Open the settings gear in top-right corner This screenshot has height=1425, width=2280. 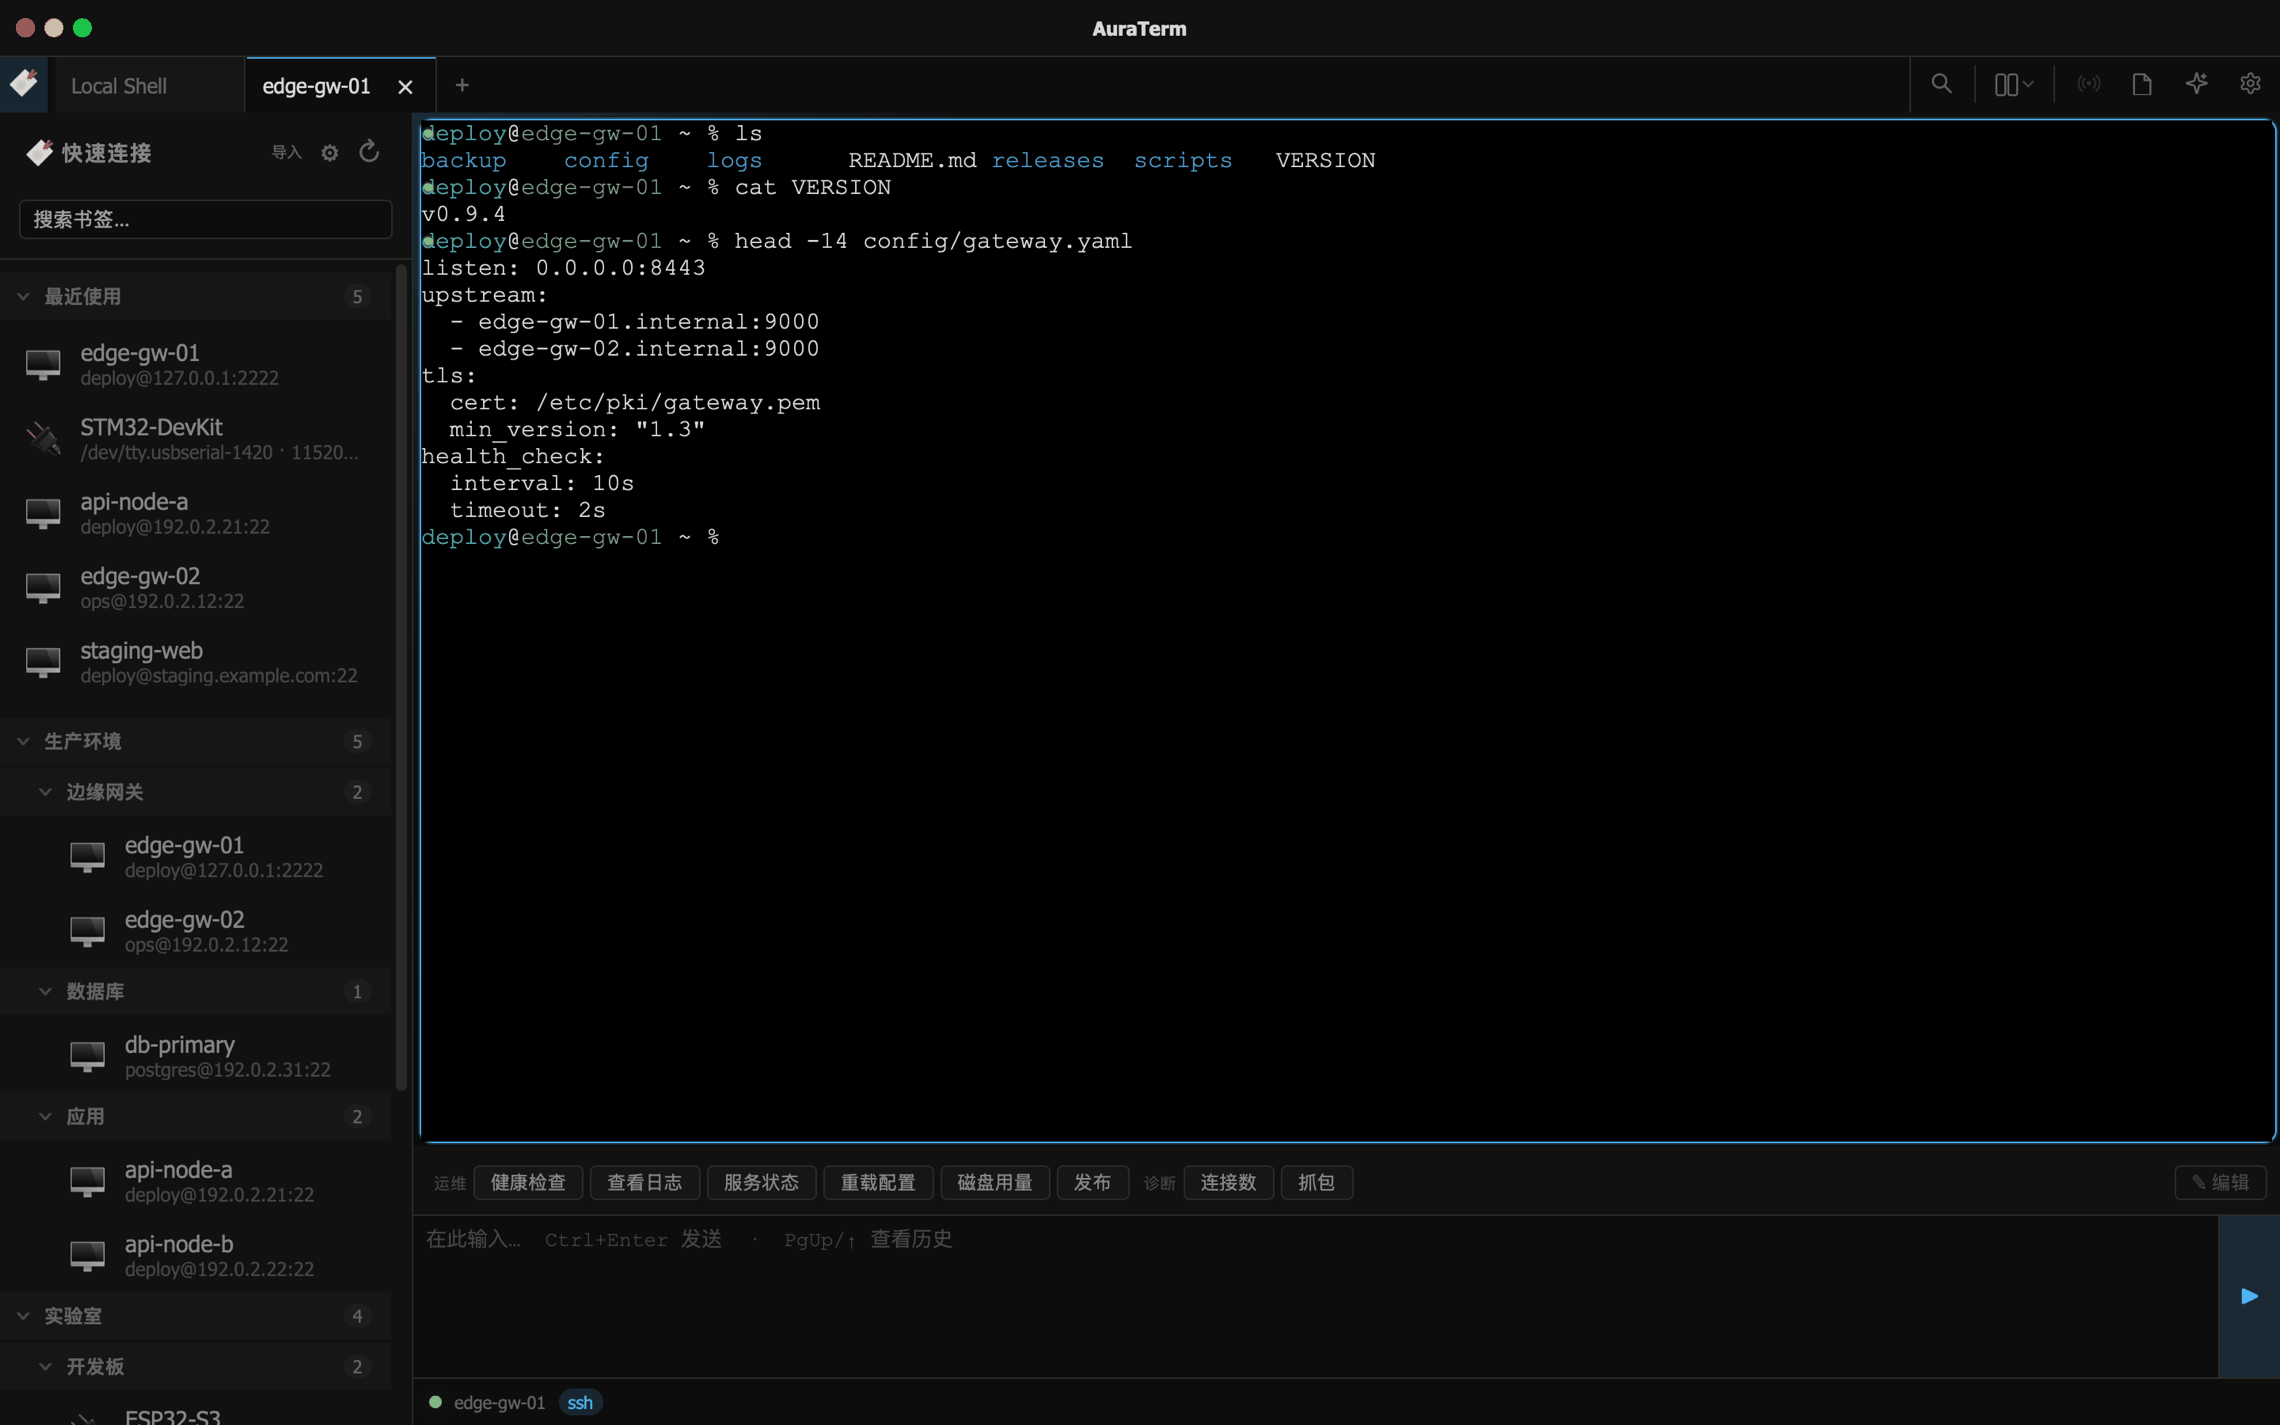click(x=2249, y=84)
